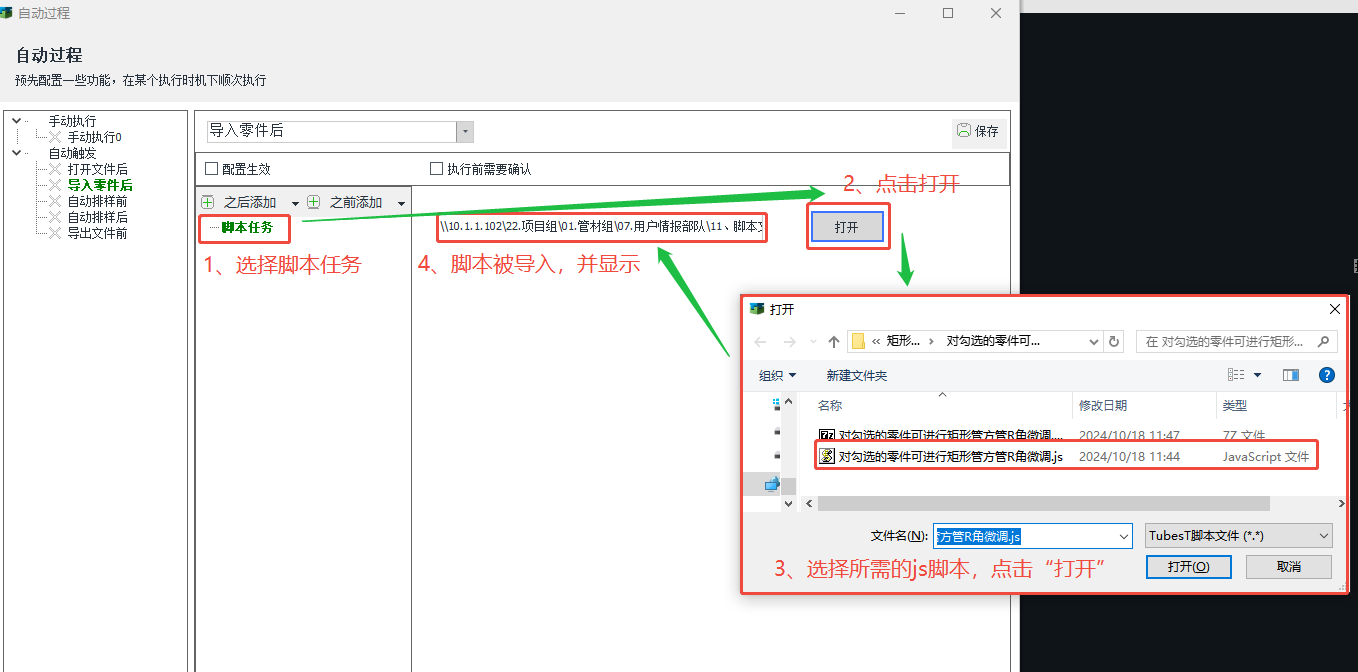Select 手动执行0 in the tree
Image resolution: width=1358 pixels, height=672 pixels.
(x=94, y=137)
